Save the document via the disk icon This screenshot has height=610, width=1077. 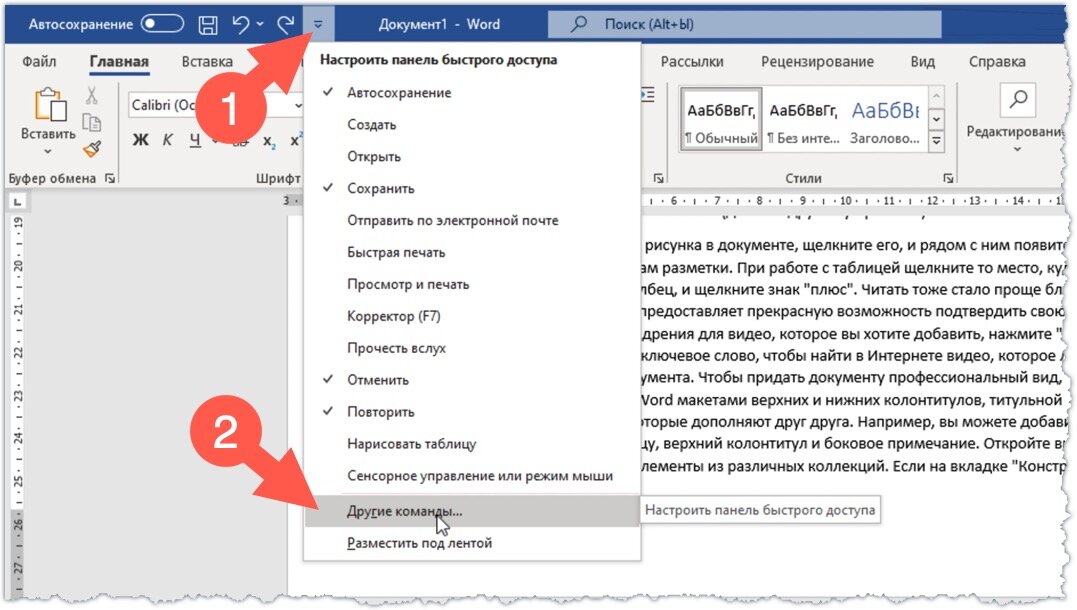tap(207, 22)
